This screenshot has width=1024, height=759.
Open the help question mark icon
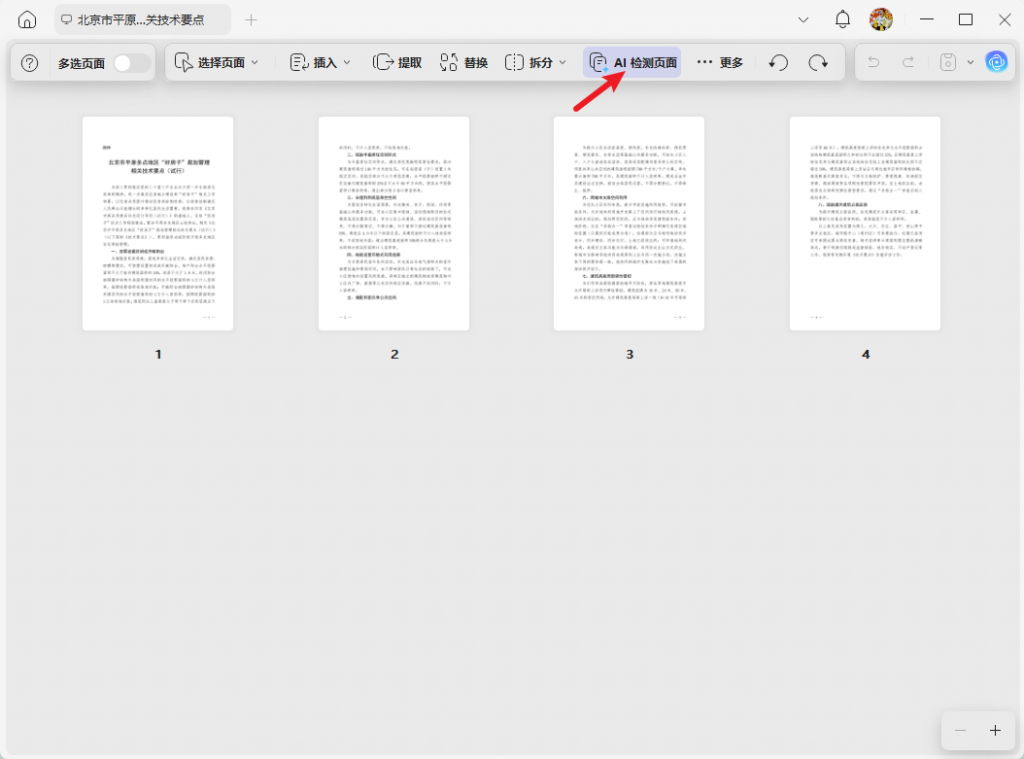point(30,63)
